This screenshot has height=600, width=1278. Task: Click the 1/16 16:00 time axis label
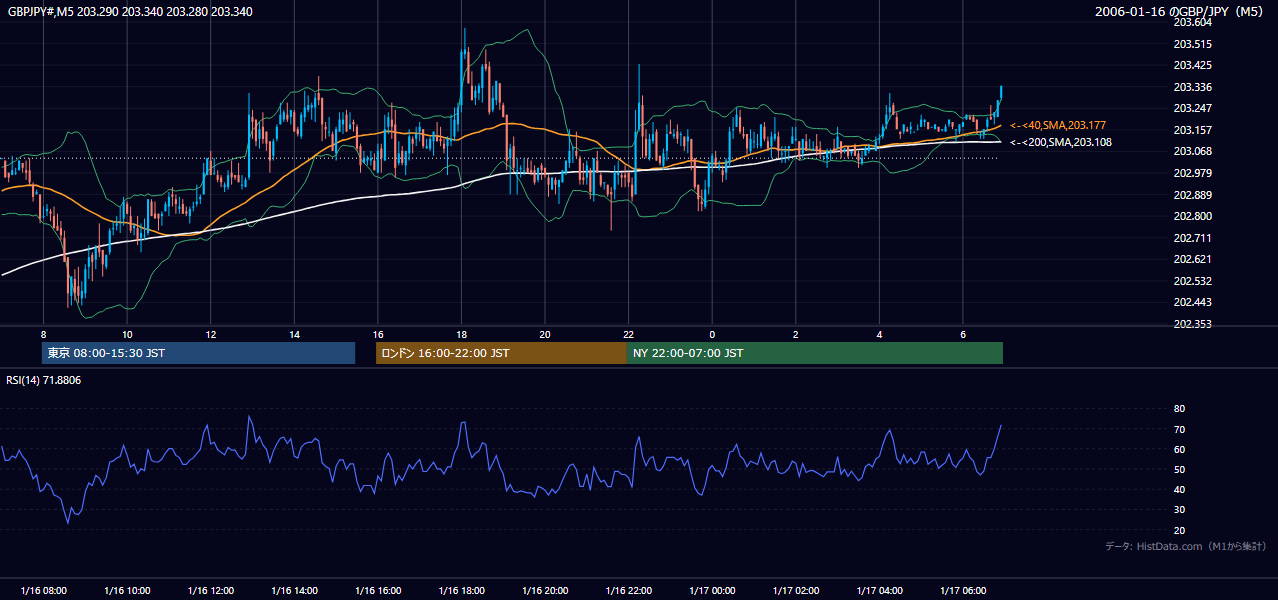coord(377,591)
